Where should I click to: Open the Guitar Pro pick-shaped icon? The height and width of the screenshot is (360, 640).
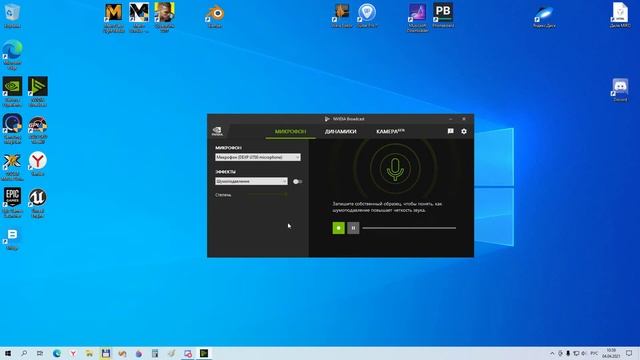pyautogui.click(x=367, y=16)
